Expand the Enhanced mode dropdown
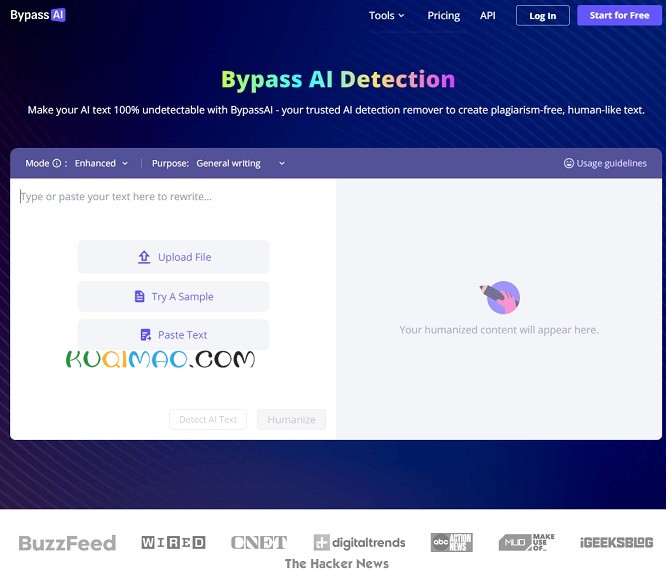Screen dimensions: 666x570 [x=101, y=164]
